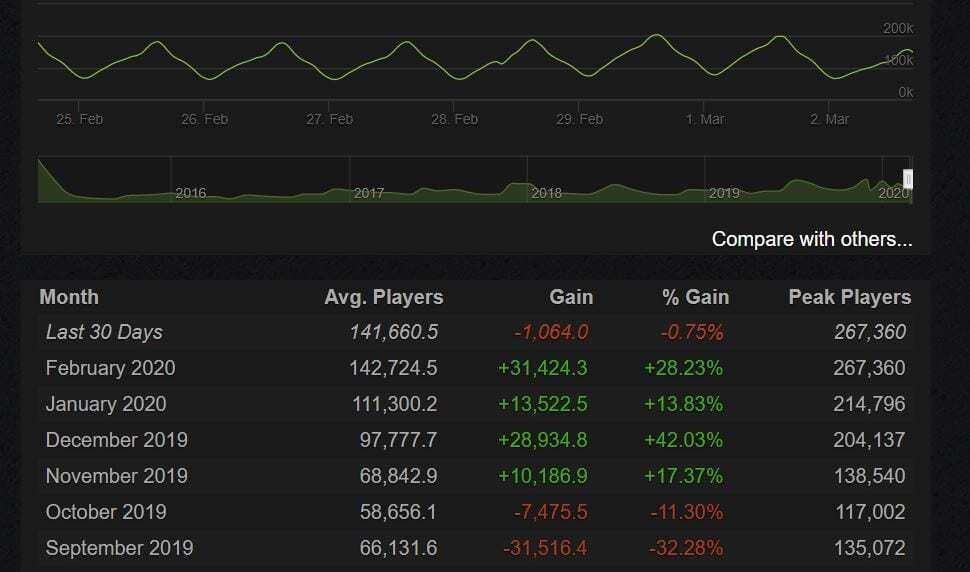Click the Gain column header

[570, 297]
